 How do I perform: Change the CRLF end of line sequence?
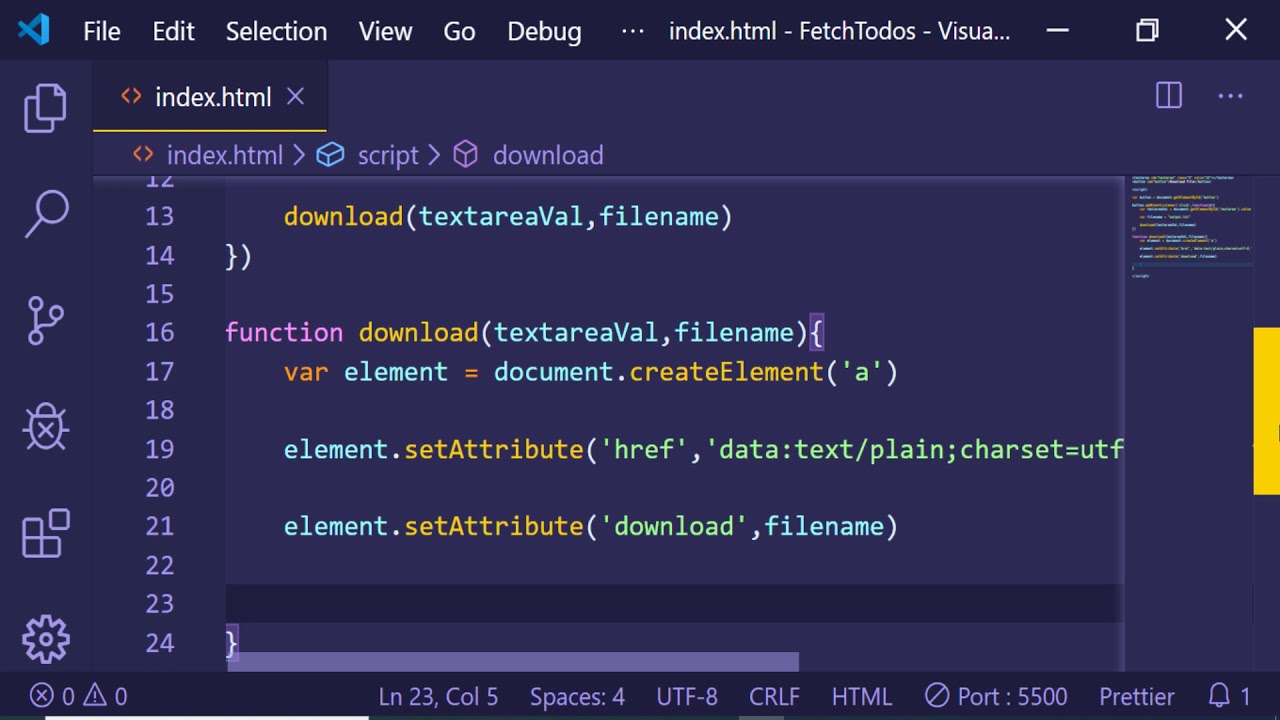tap(774, 696)
